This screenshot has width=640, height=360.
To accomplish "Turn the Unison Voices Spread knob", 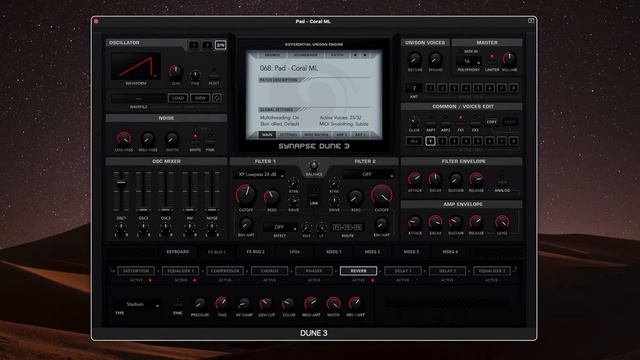I will pos(435,60).
